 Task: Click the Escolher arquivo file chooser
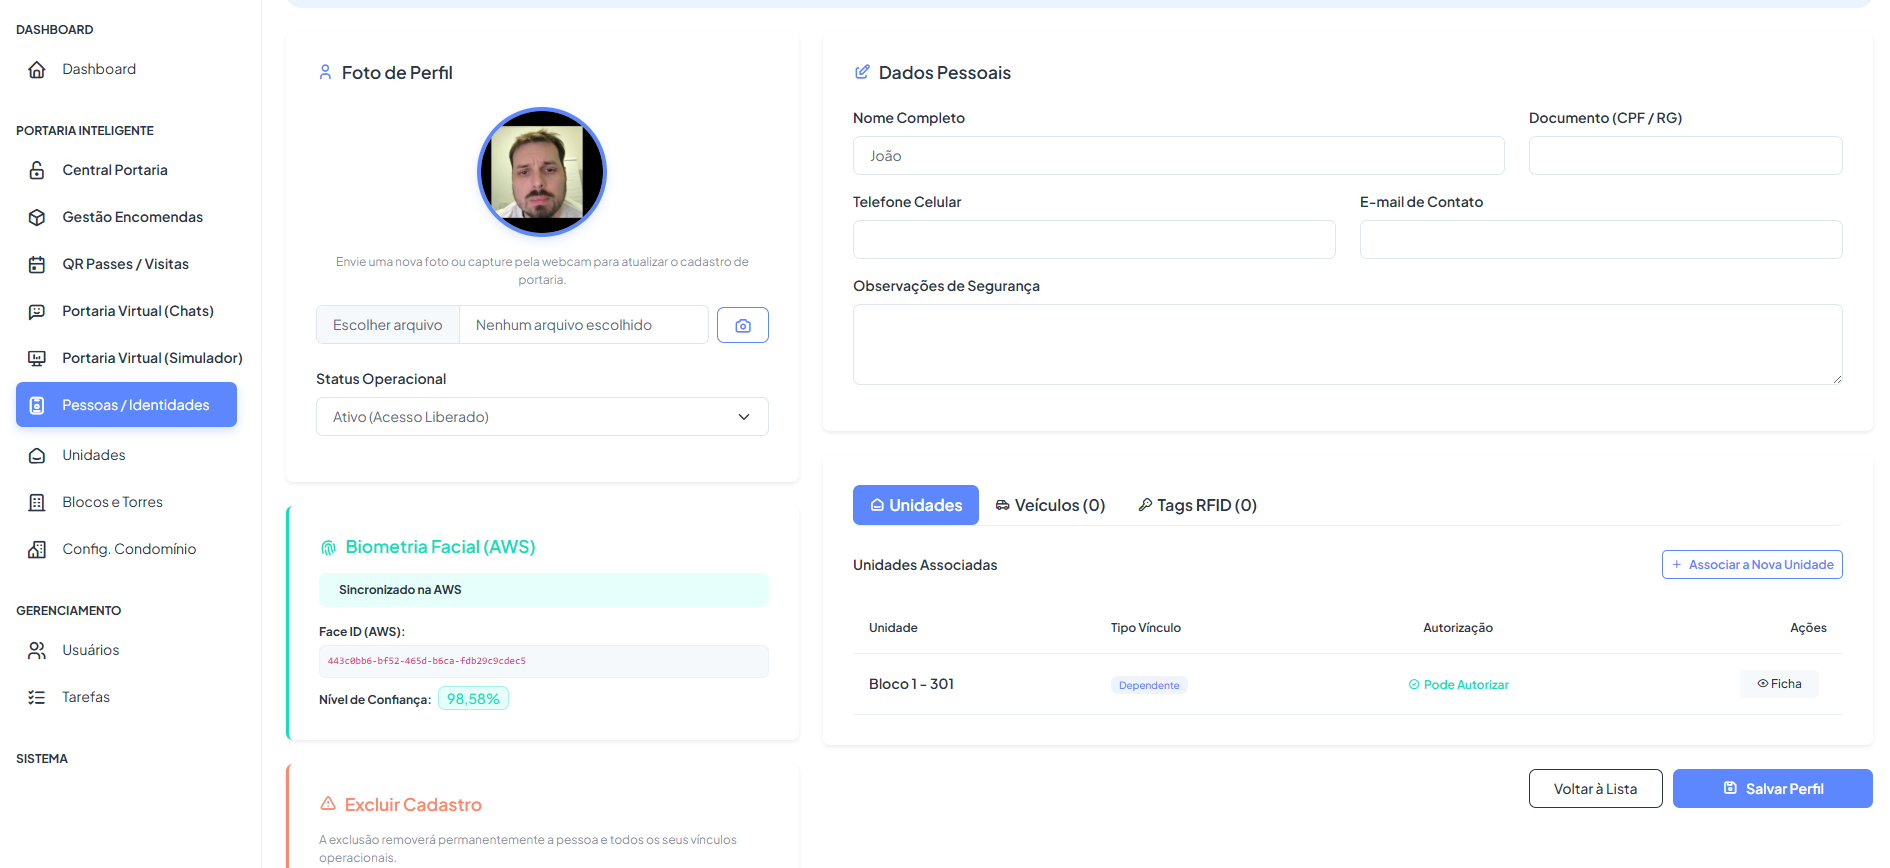click(388, 325)
